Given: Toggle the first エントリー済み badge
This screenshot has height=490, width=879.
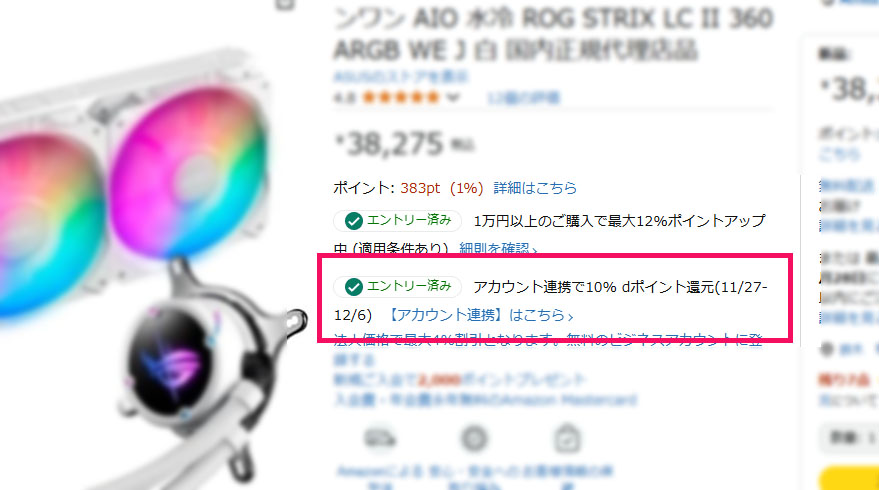Looking at the screenshot, I should (x=397, y=221).
